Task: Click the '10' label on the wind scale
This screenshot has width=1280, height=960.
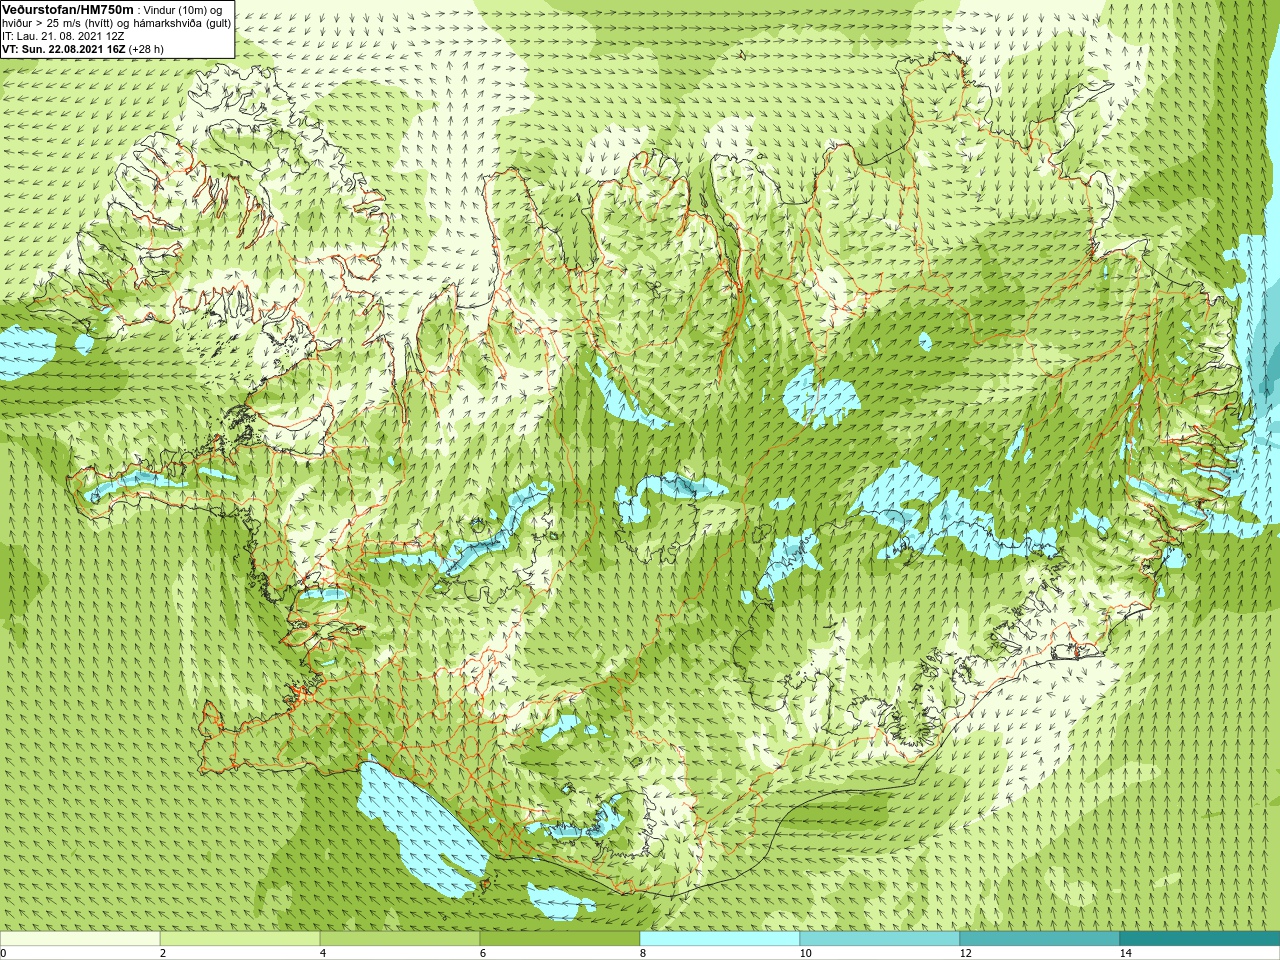Action: point(806,953)
